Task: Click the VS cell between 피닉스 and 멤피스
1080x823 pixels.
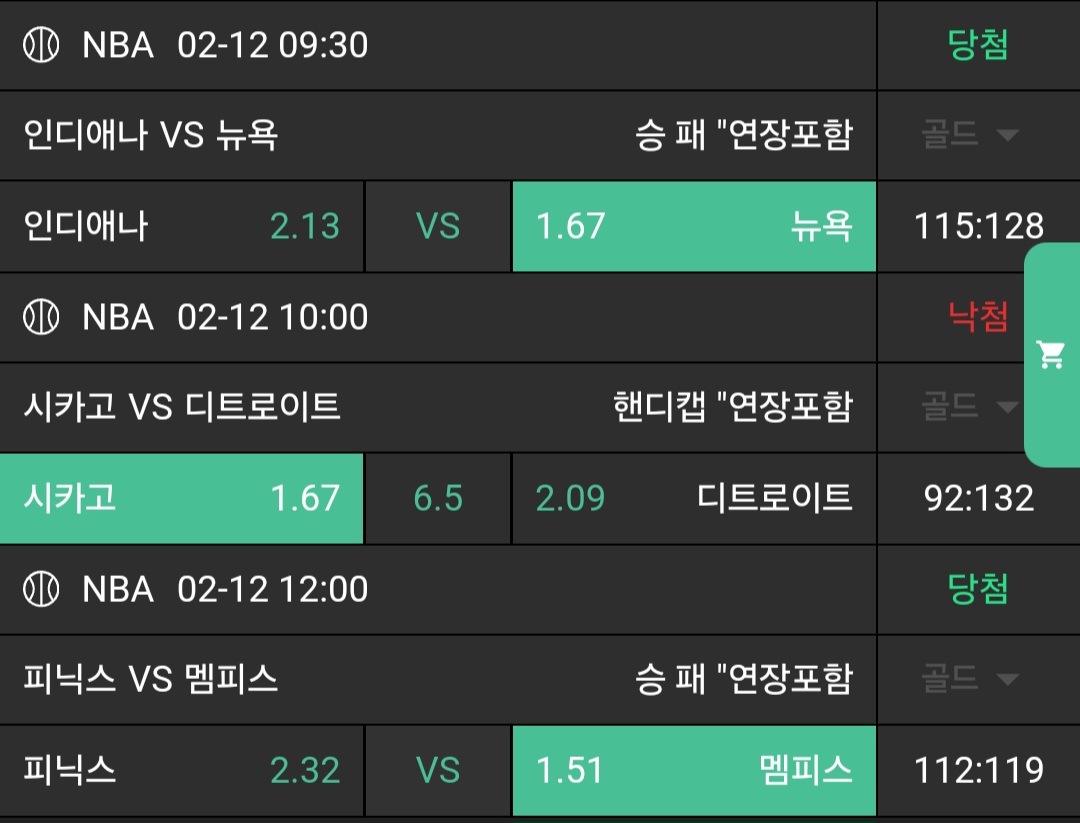Action: [438, 770]
